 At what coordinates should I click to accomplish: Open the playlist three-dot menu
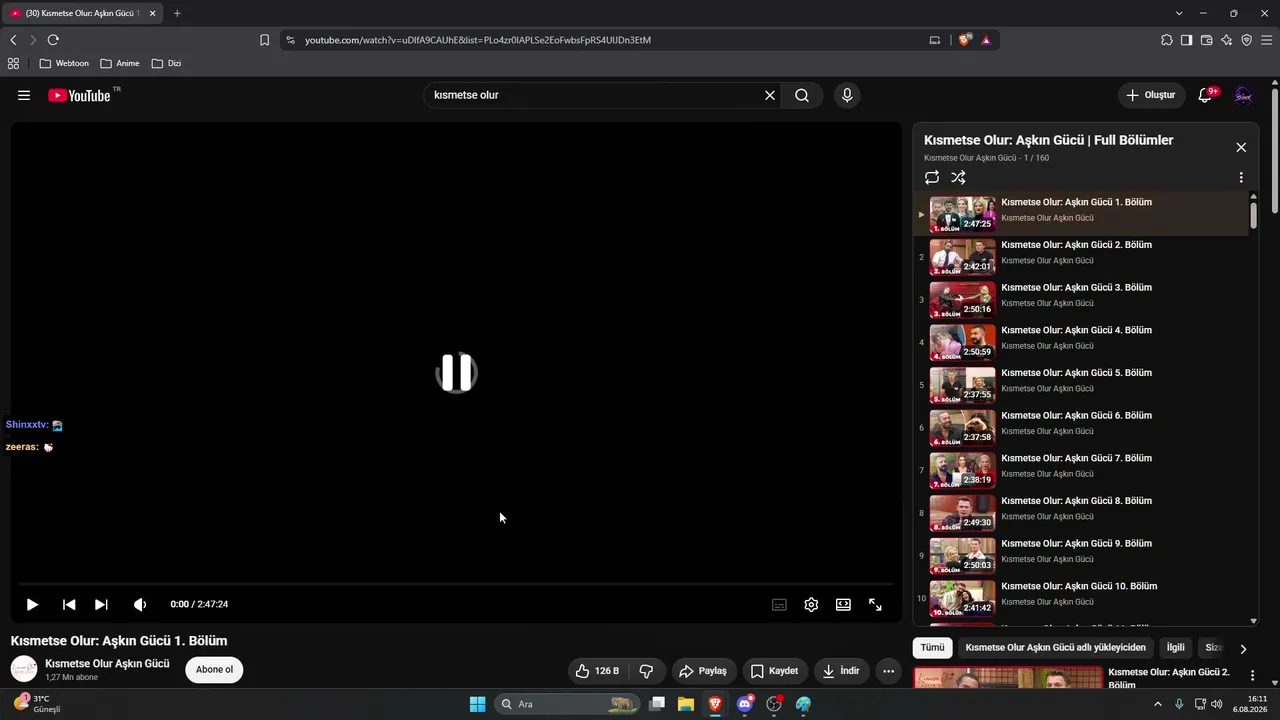pos(1241,177)
